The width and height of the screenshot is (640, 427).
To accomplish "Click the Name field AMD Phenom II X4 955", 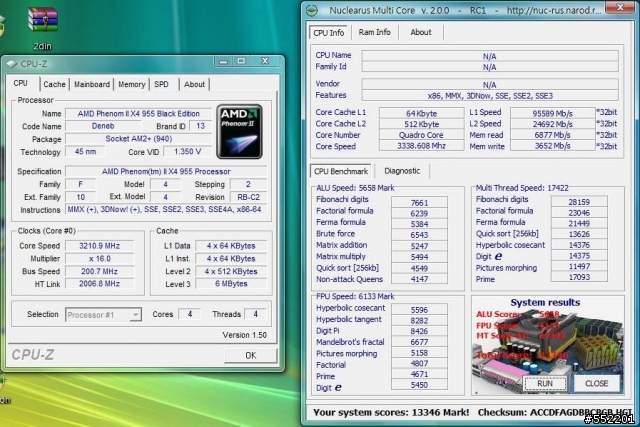I will [x=139, y=113].
